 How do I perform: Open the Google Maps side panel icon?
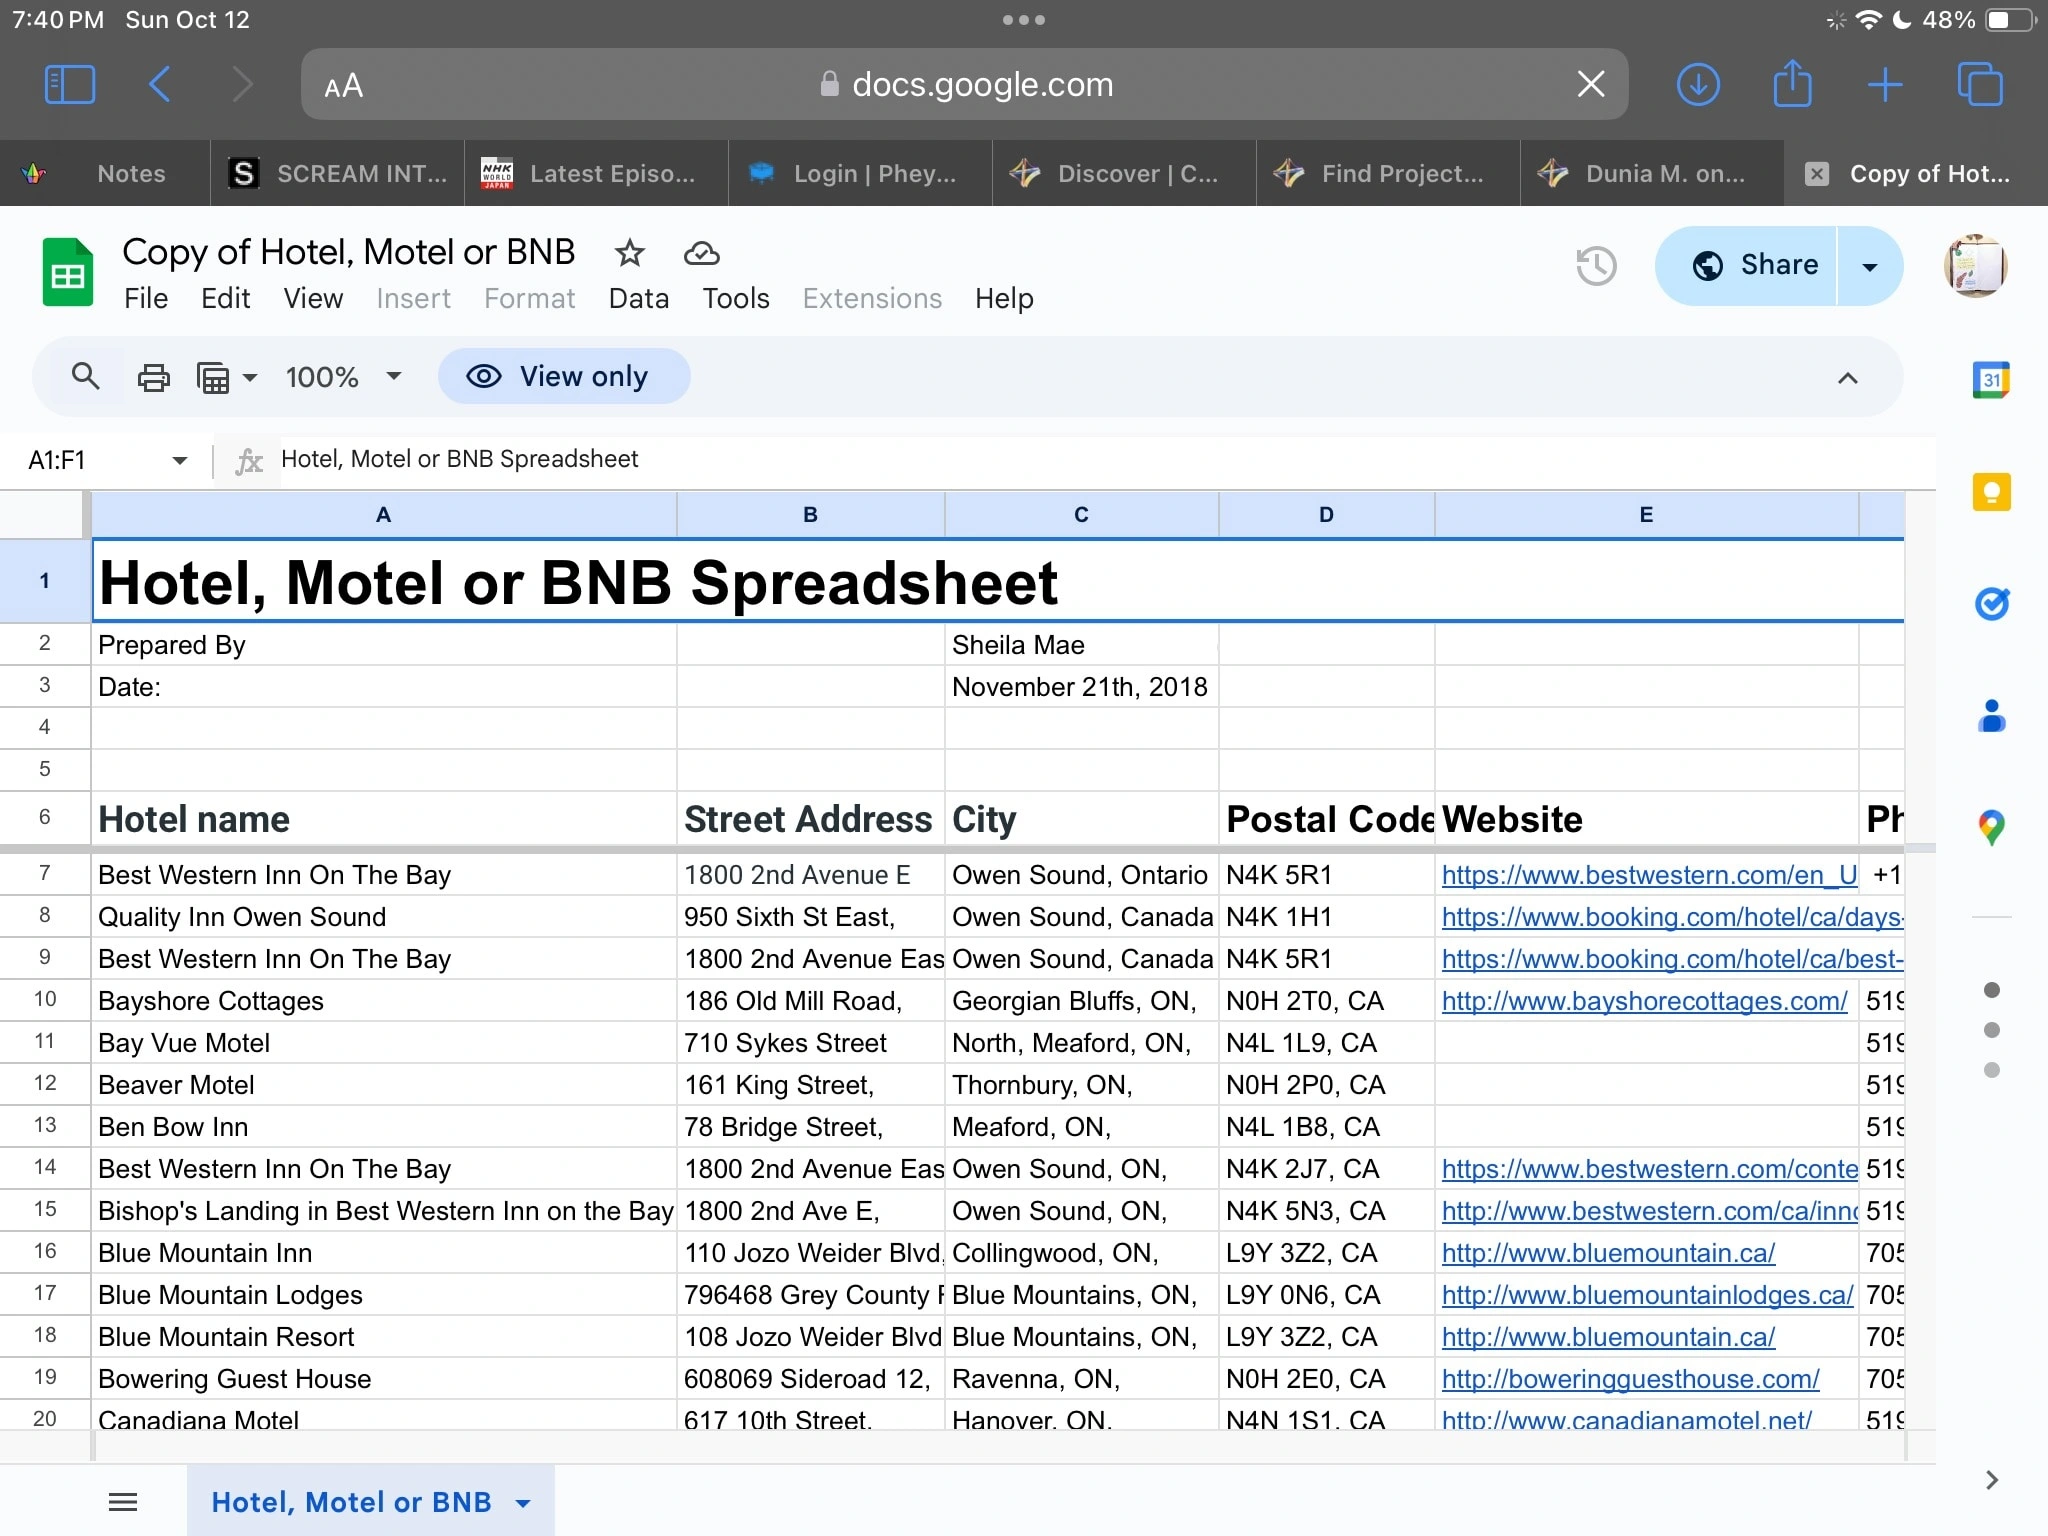[x=1991, y=828]
